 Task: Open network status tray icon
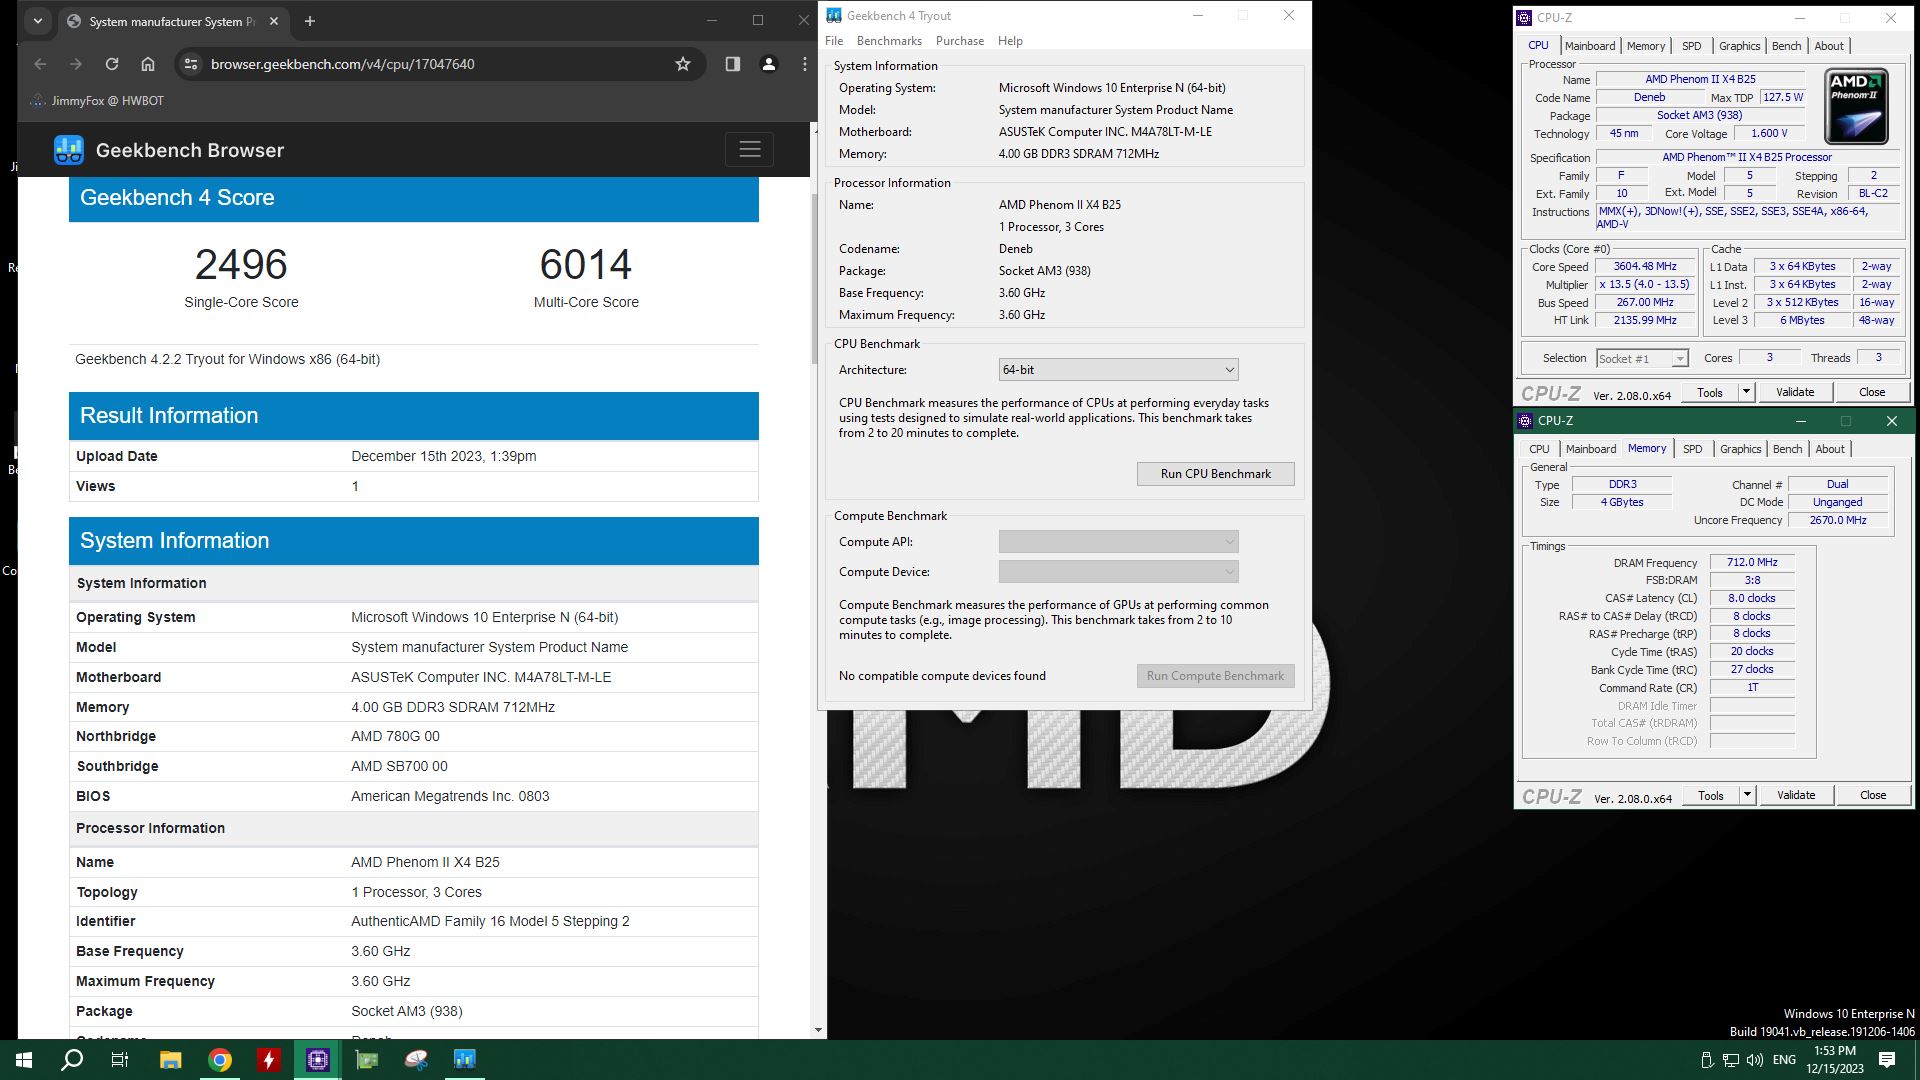coord(1731,1060)
